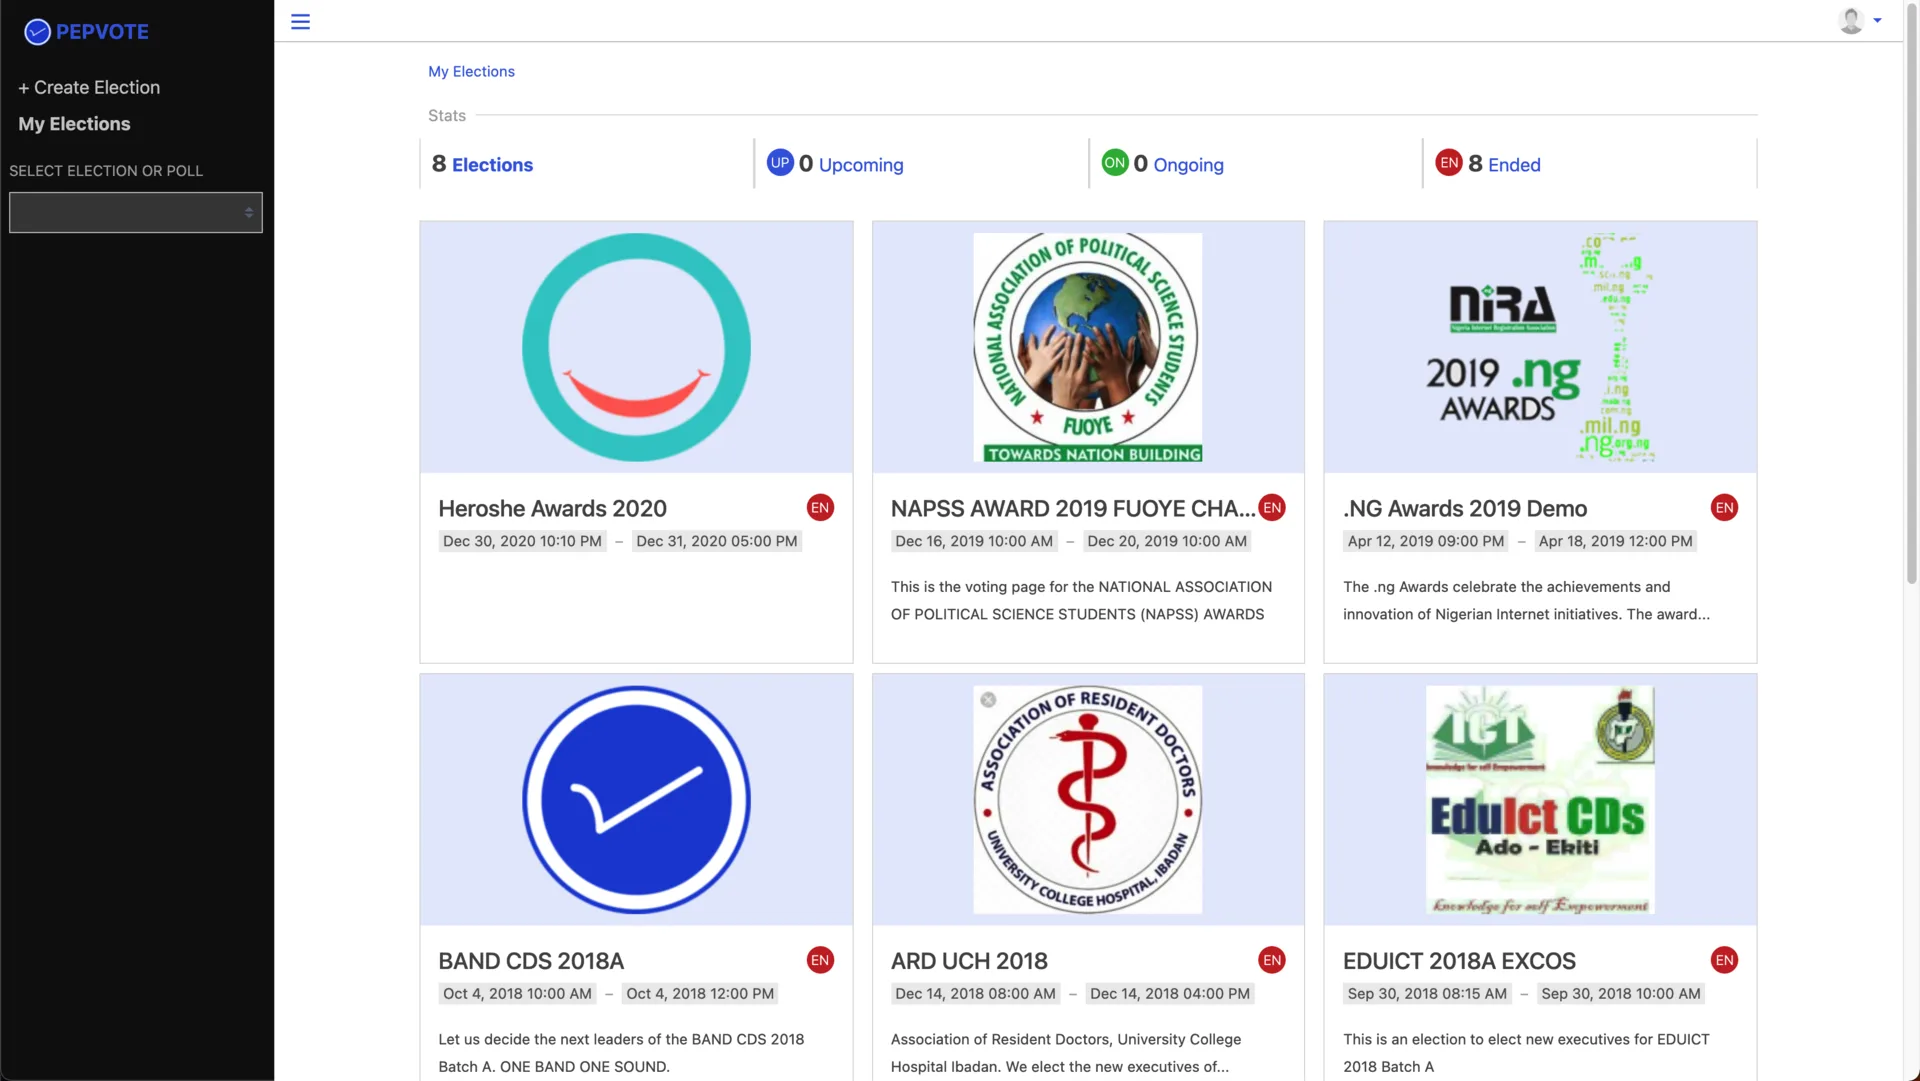The width and height of the screenshot is (1920, 1081).
Task: Click the ARD UCH description text
Action: pyautogui.click(x=1066, y=1053)
